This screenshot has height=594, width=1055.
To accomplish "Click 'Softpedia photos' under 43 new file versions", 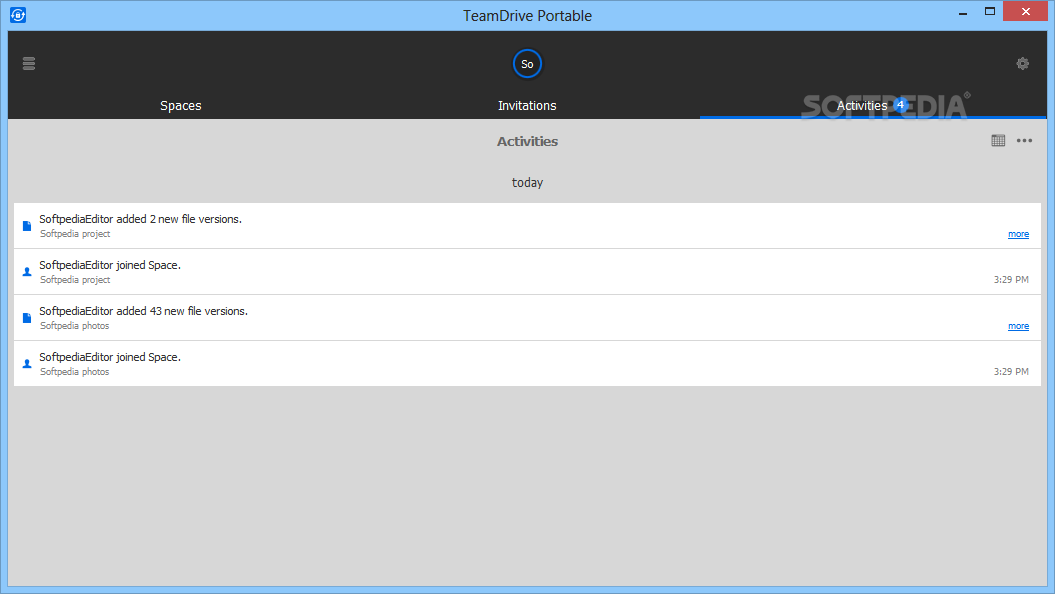I will coord(74,326).
